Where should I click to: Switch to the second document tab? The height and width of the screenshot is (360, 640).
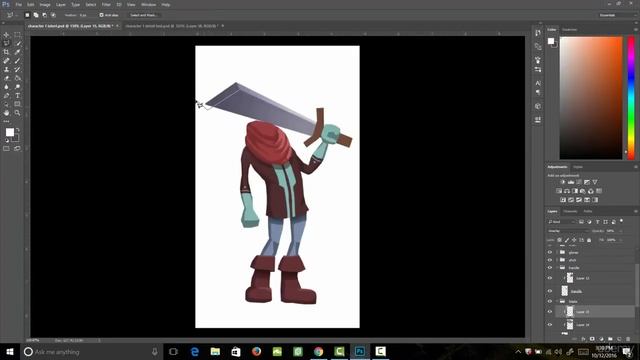tap(171, 26)
